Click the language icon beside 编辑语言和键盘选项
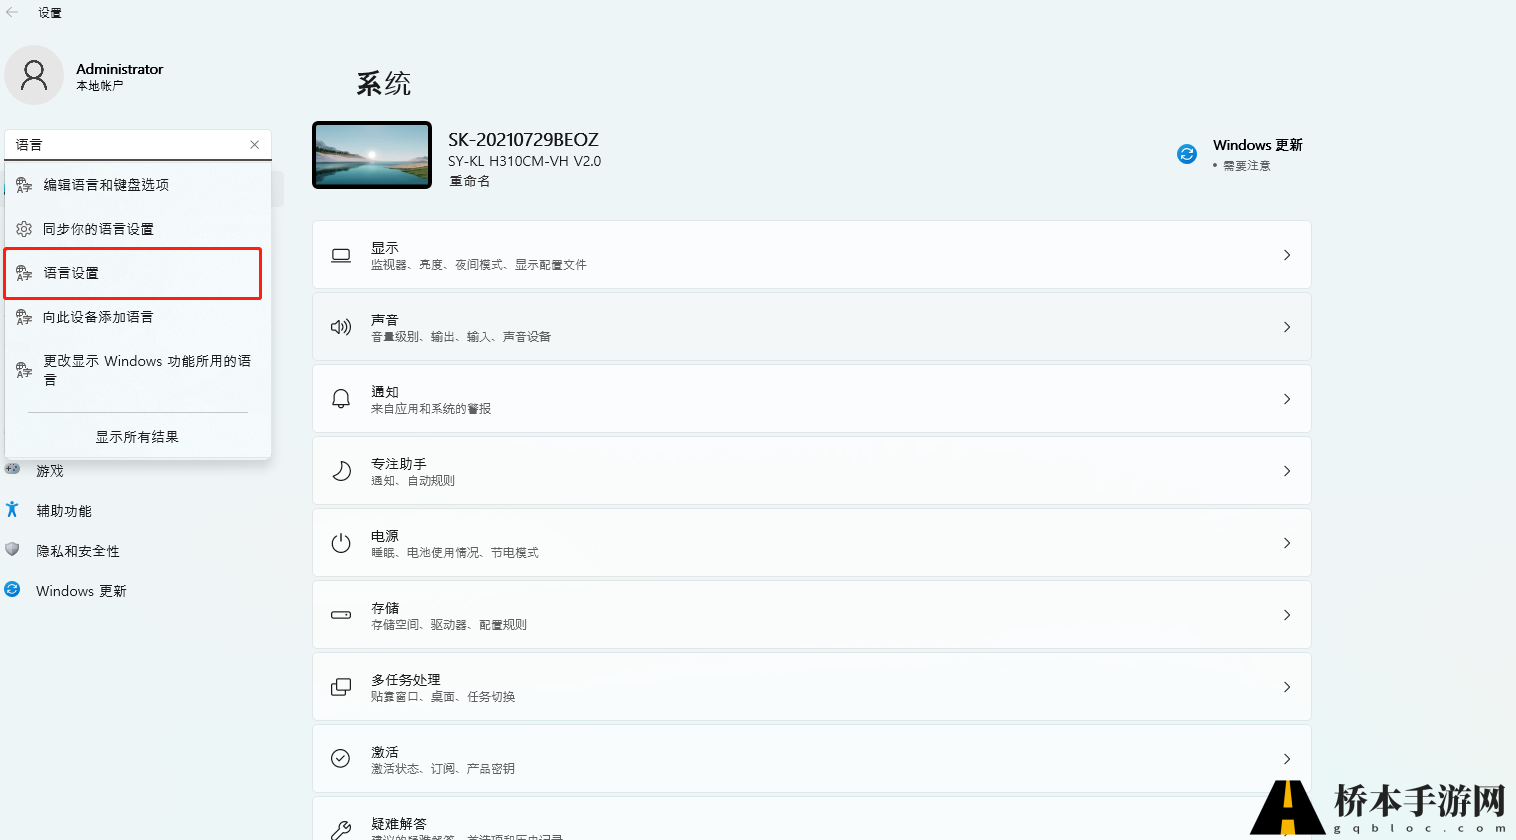 click(24, 185)
